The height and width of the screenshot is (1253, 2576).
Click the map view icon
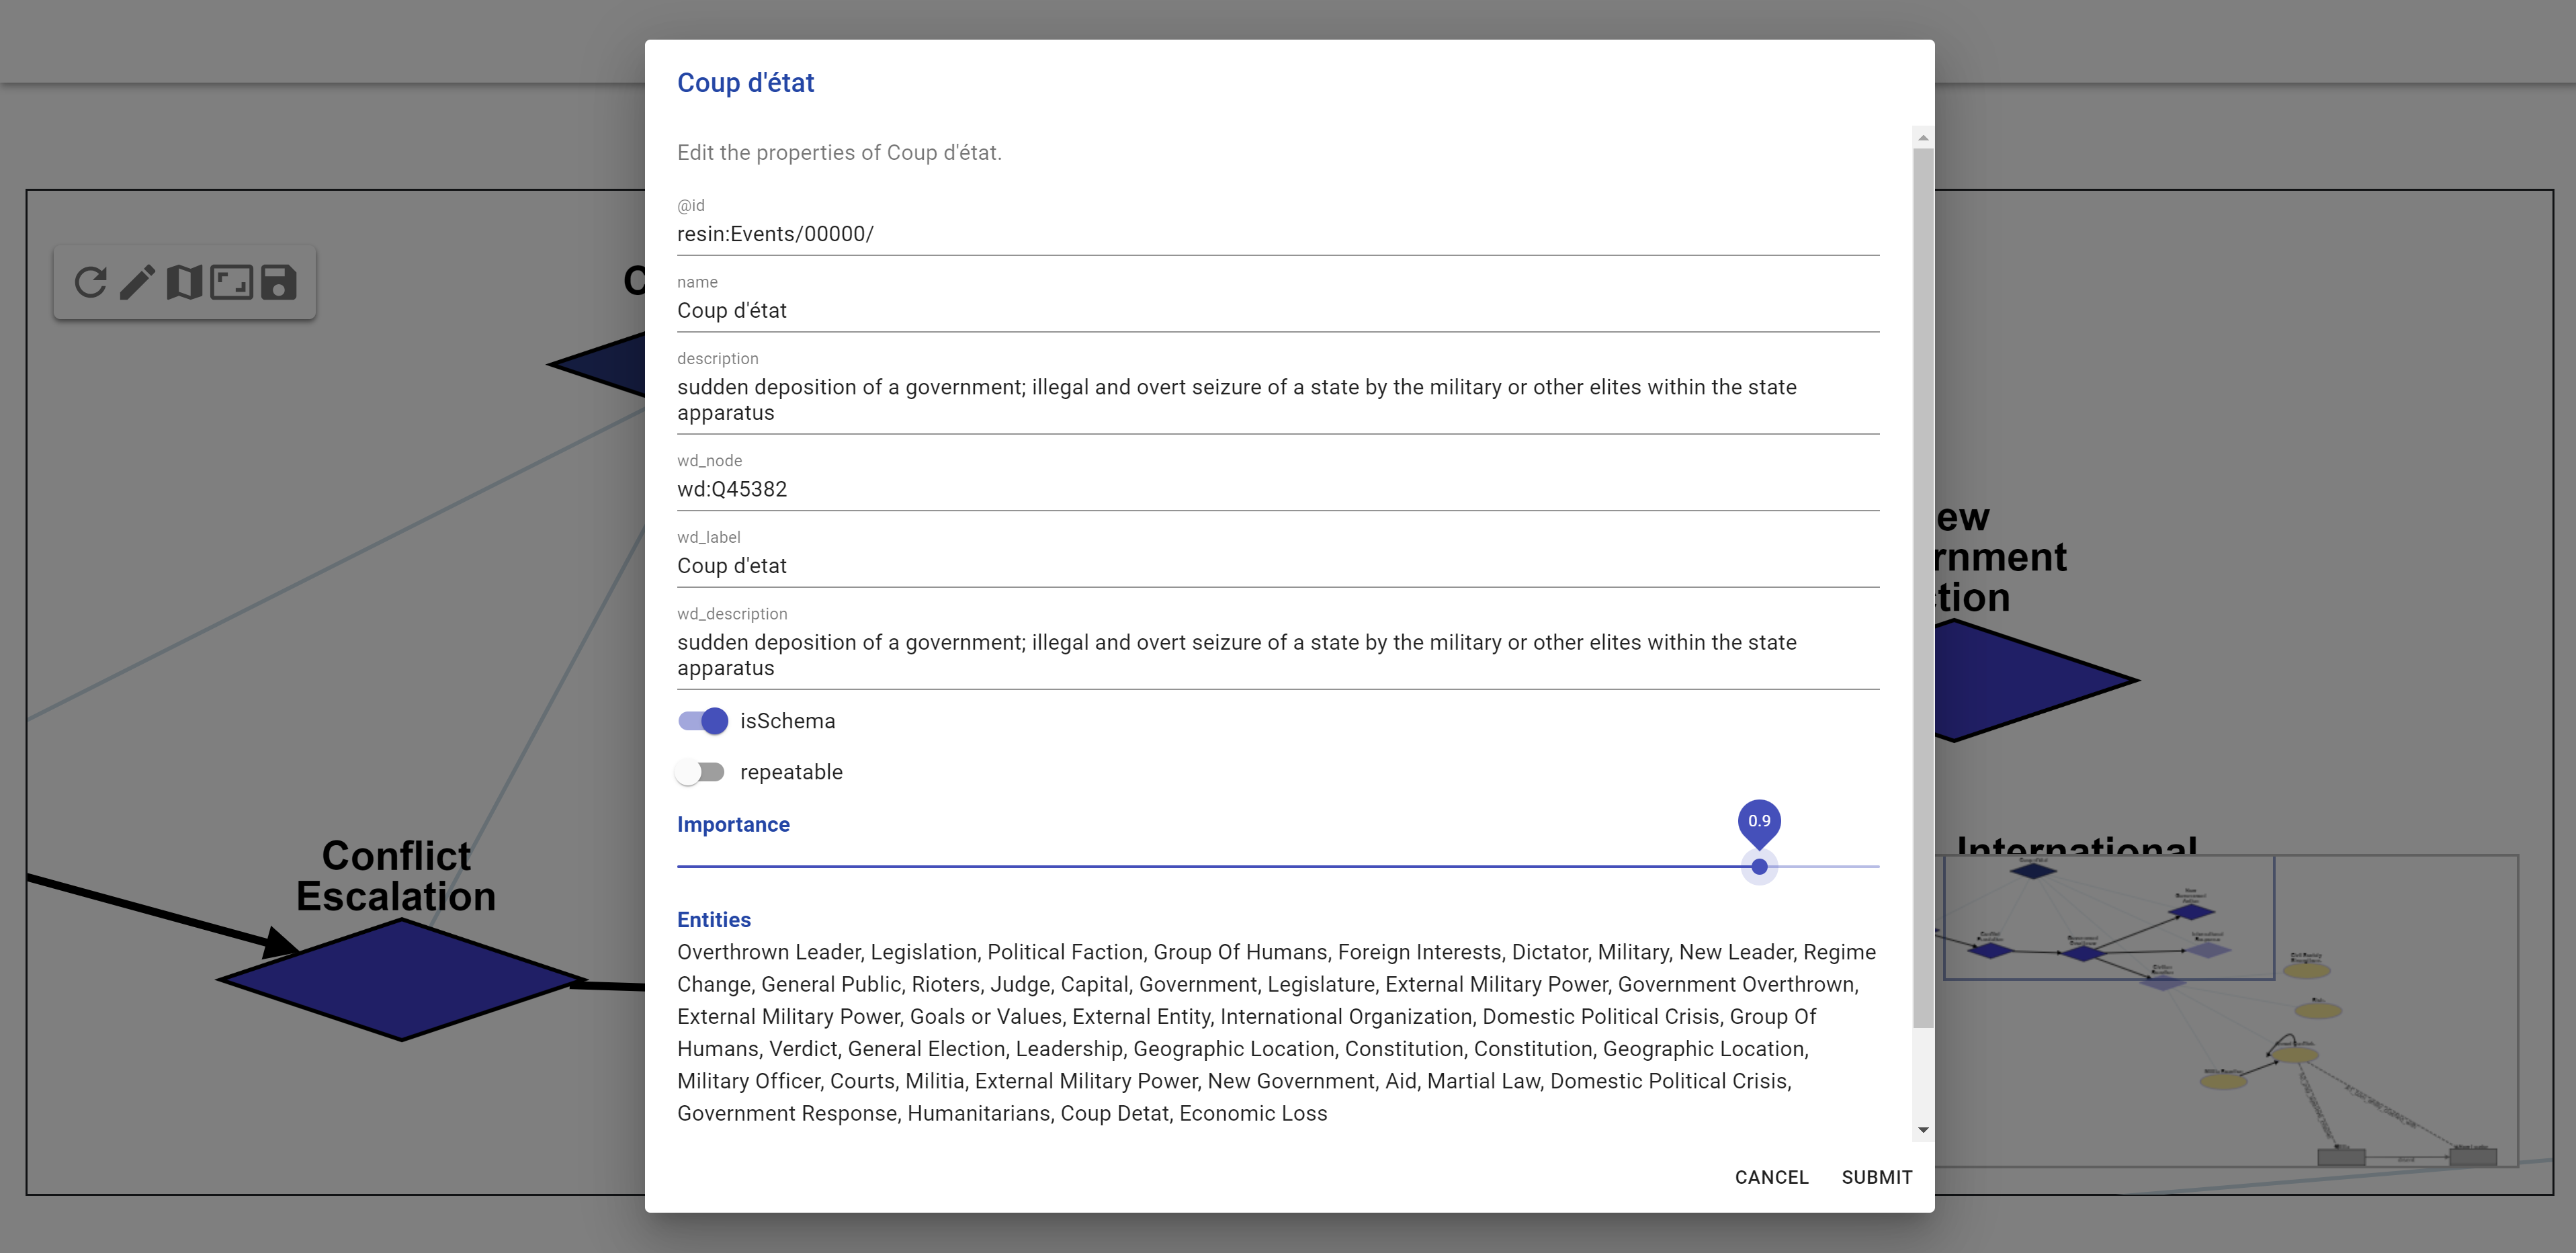click(184, 282)
